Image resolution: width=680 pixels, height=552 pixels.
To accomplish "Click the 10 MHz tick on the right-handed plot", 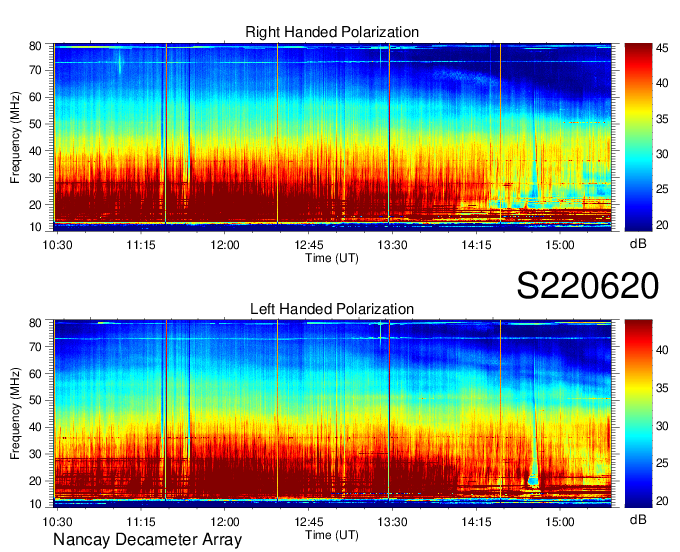I will 35,227.
